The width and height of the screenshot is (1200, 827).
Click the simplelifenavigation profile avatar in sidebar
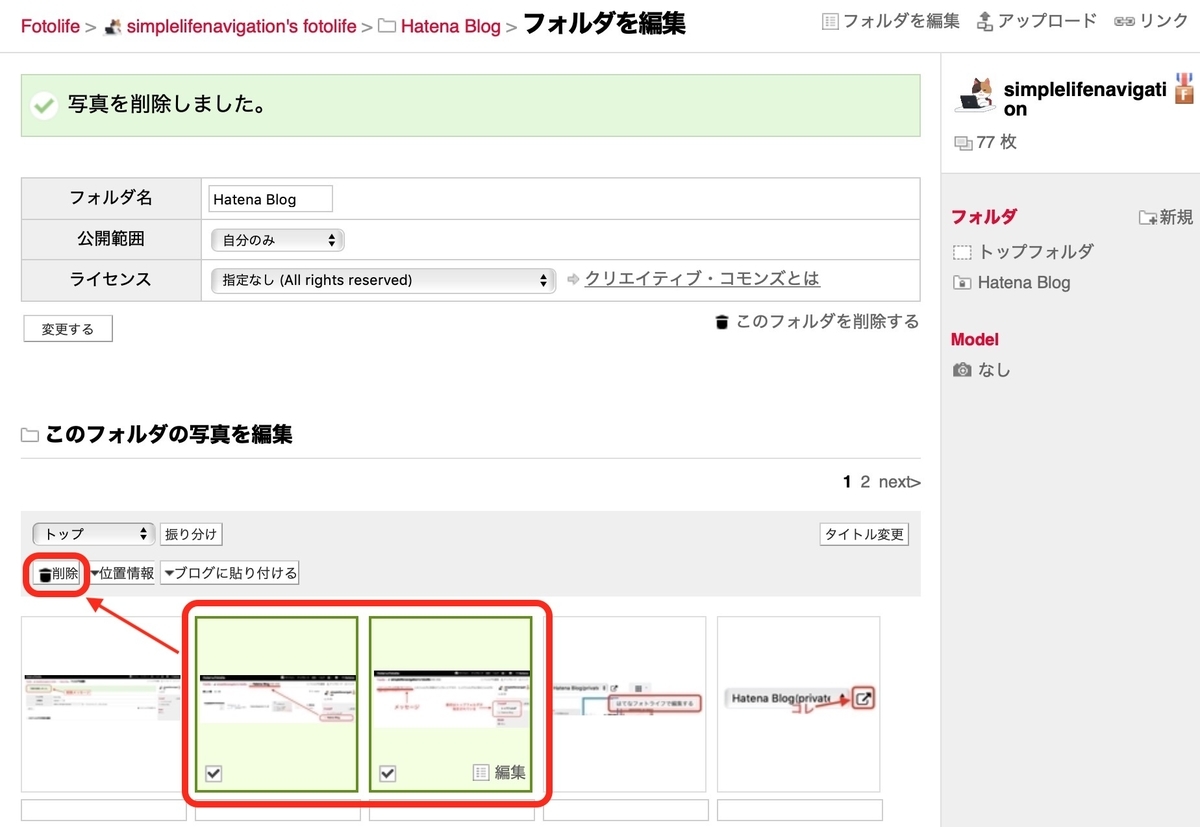click(x=976, y=95)
